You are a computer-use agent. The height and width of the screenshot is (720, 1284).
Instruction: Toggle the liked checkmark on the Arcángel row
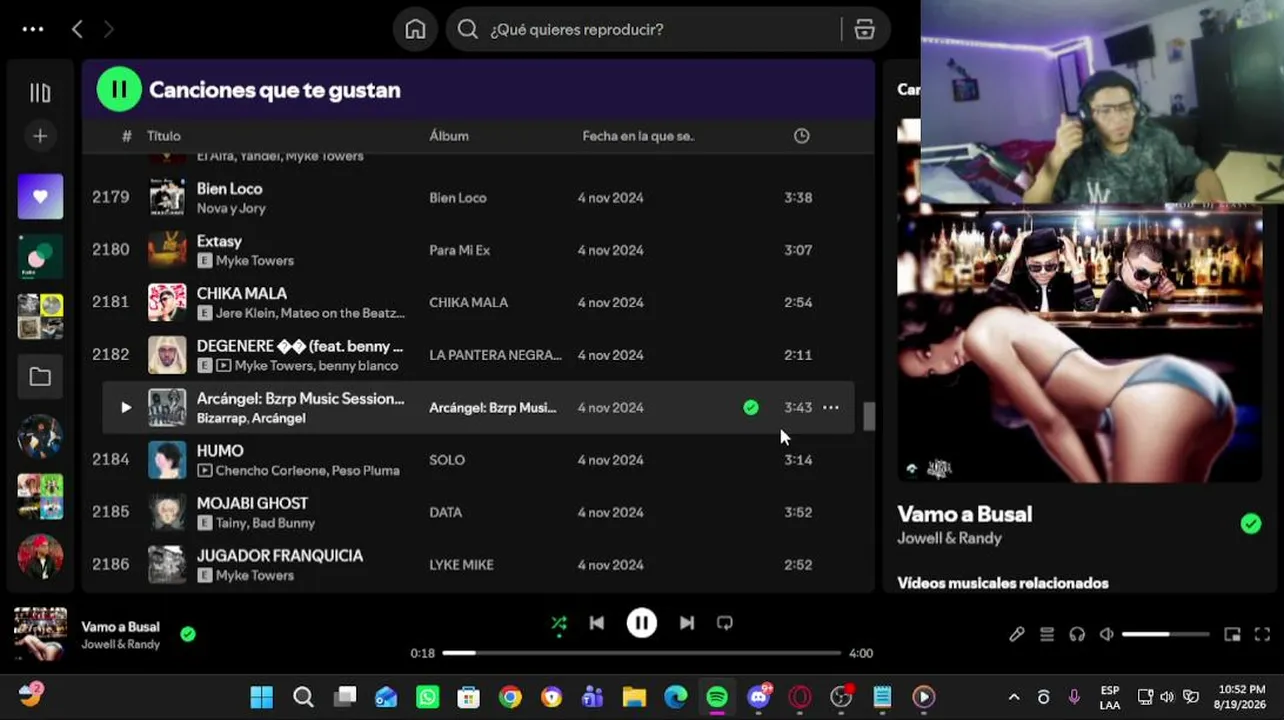751,407
